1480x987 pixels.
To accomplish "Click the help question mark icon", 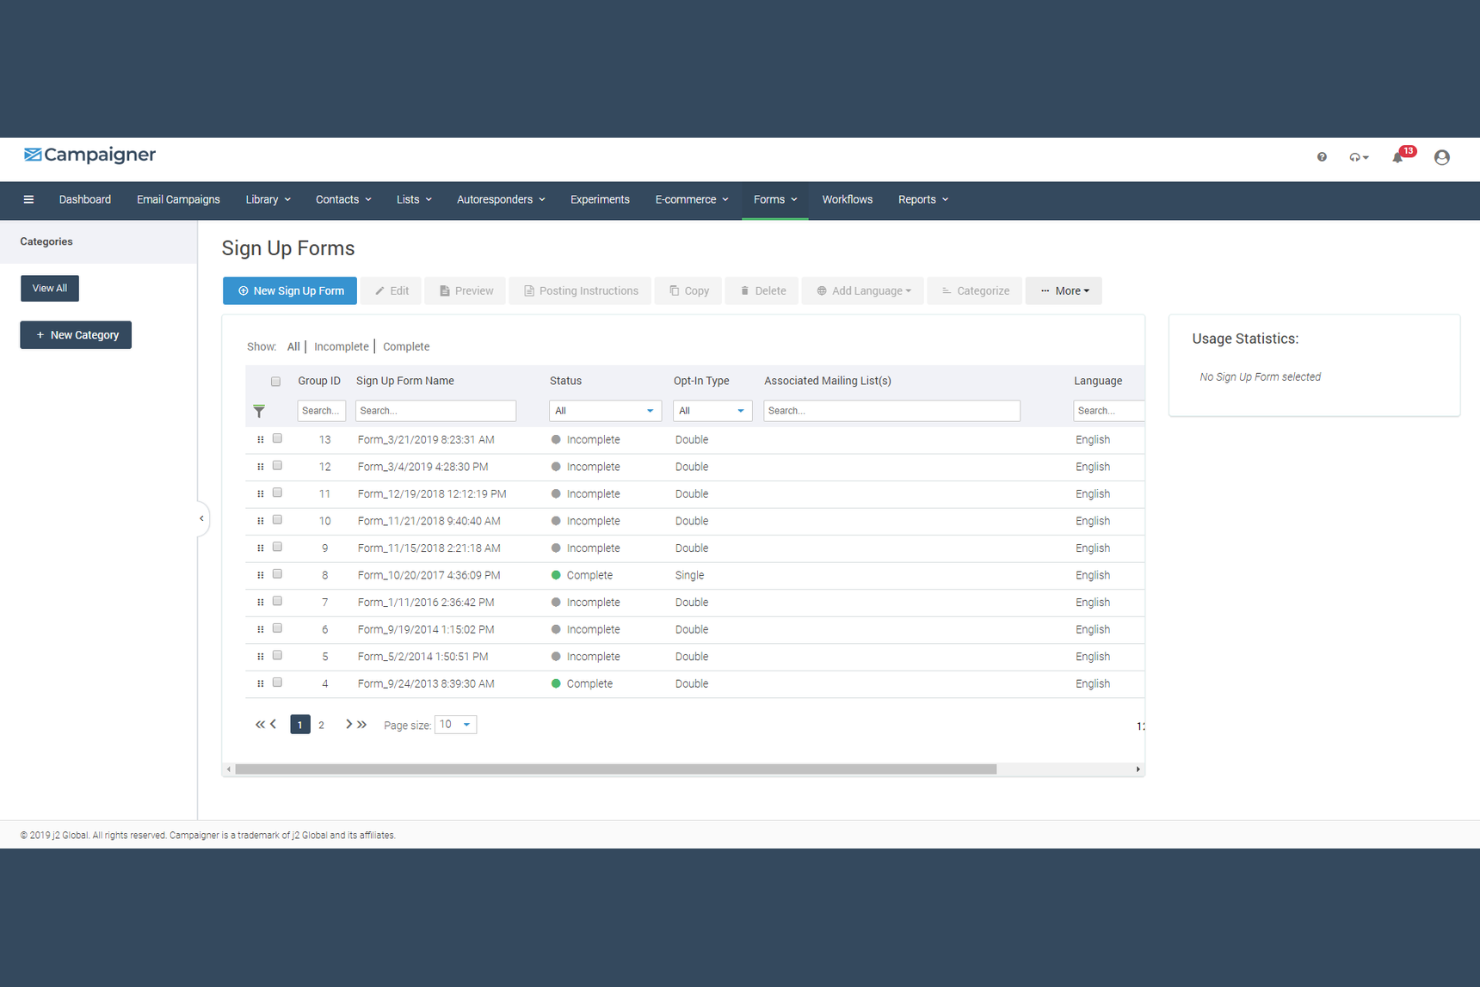I will click(1322, 157).
